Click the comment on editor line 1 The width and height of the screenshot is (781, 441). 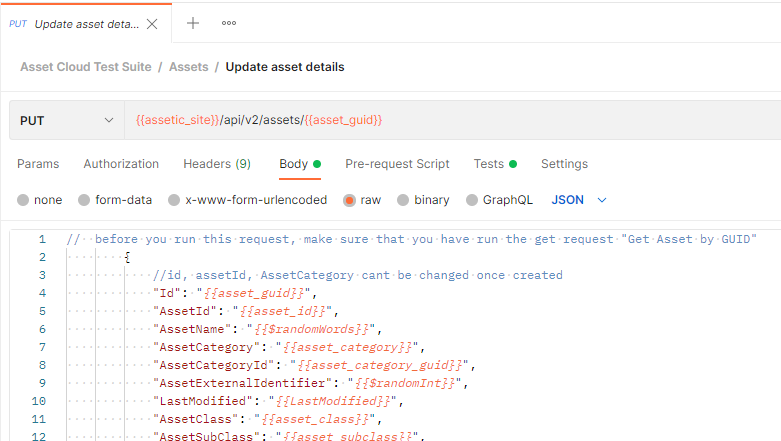tap(411, 239)
